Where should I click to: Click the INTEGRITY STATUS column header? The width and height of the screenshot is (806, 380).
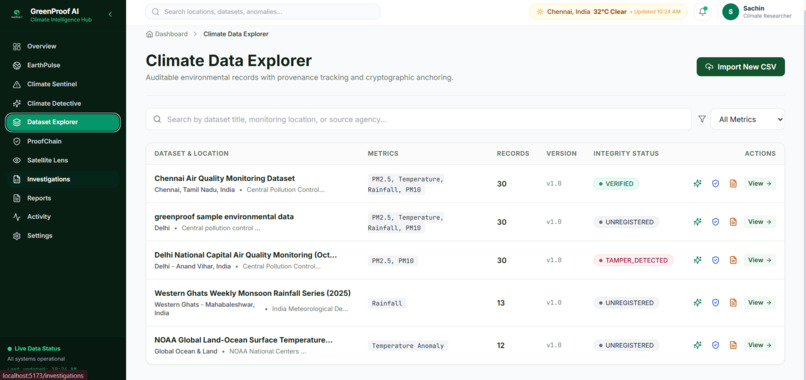point(626,154)
